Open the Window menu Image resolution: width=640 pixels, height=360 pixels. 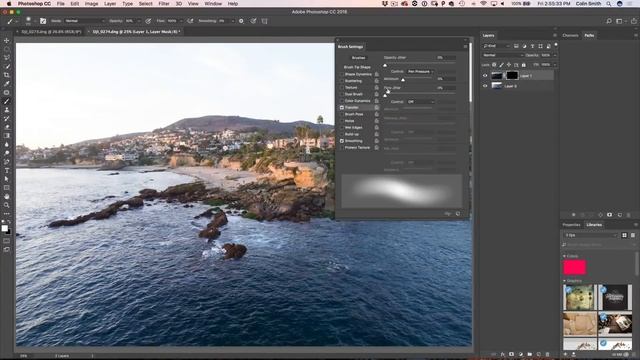coord(213,4)
